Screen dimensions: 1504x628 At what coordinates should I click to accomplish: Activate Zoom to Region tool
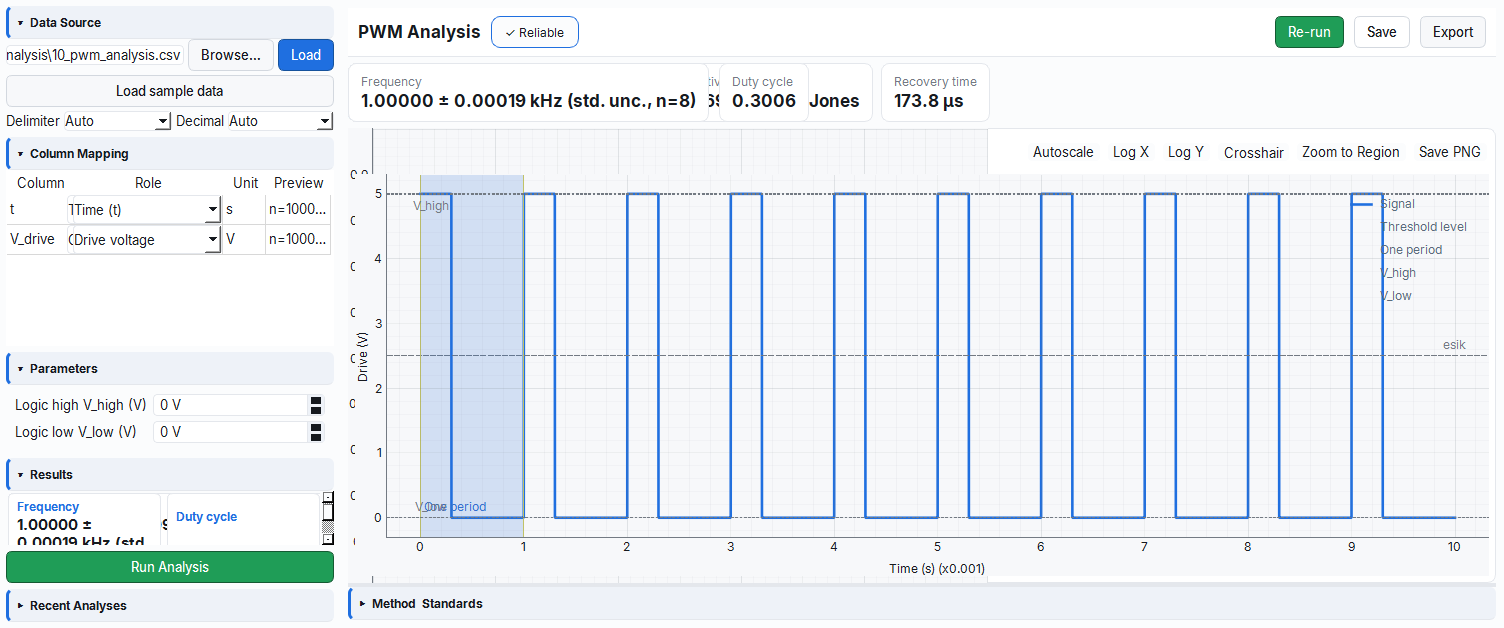click(x=1351, y=152)
